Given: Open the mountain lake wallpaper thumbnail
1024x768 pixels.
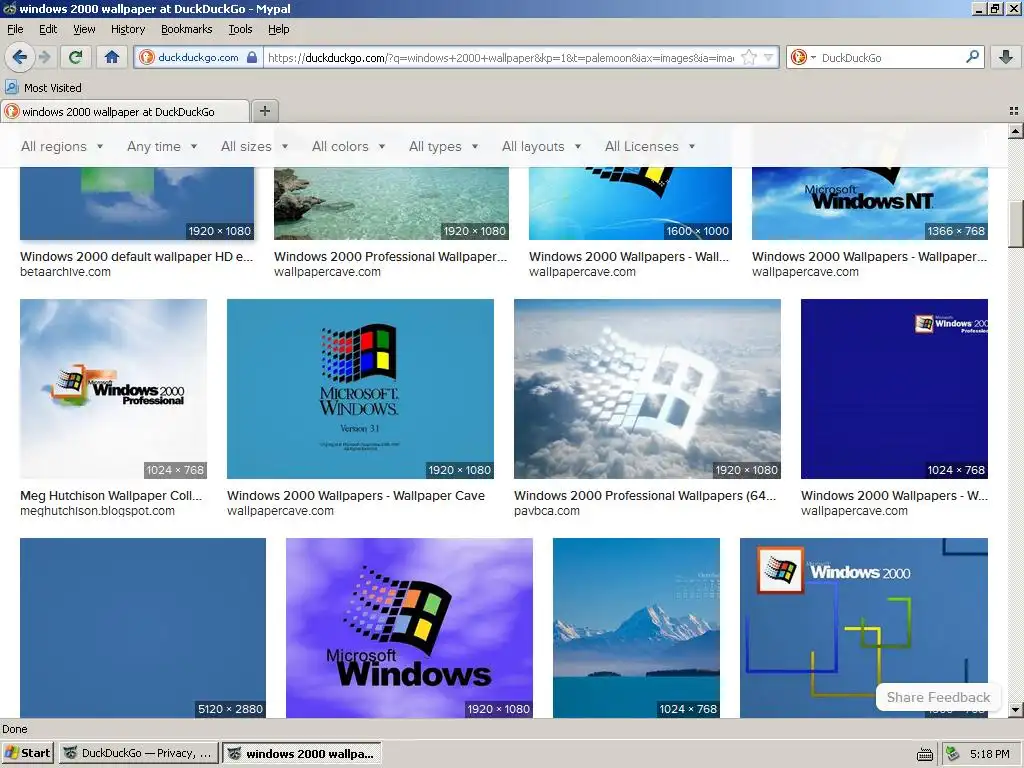Looking at the screenshot, I should pyautogui.click(x=636, y=628).
